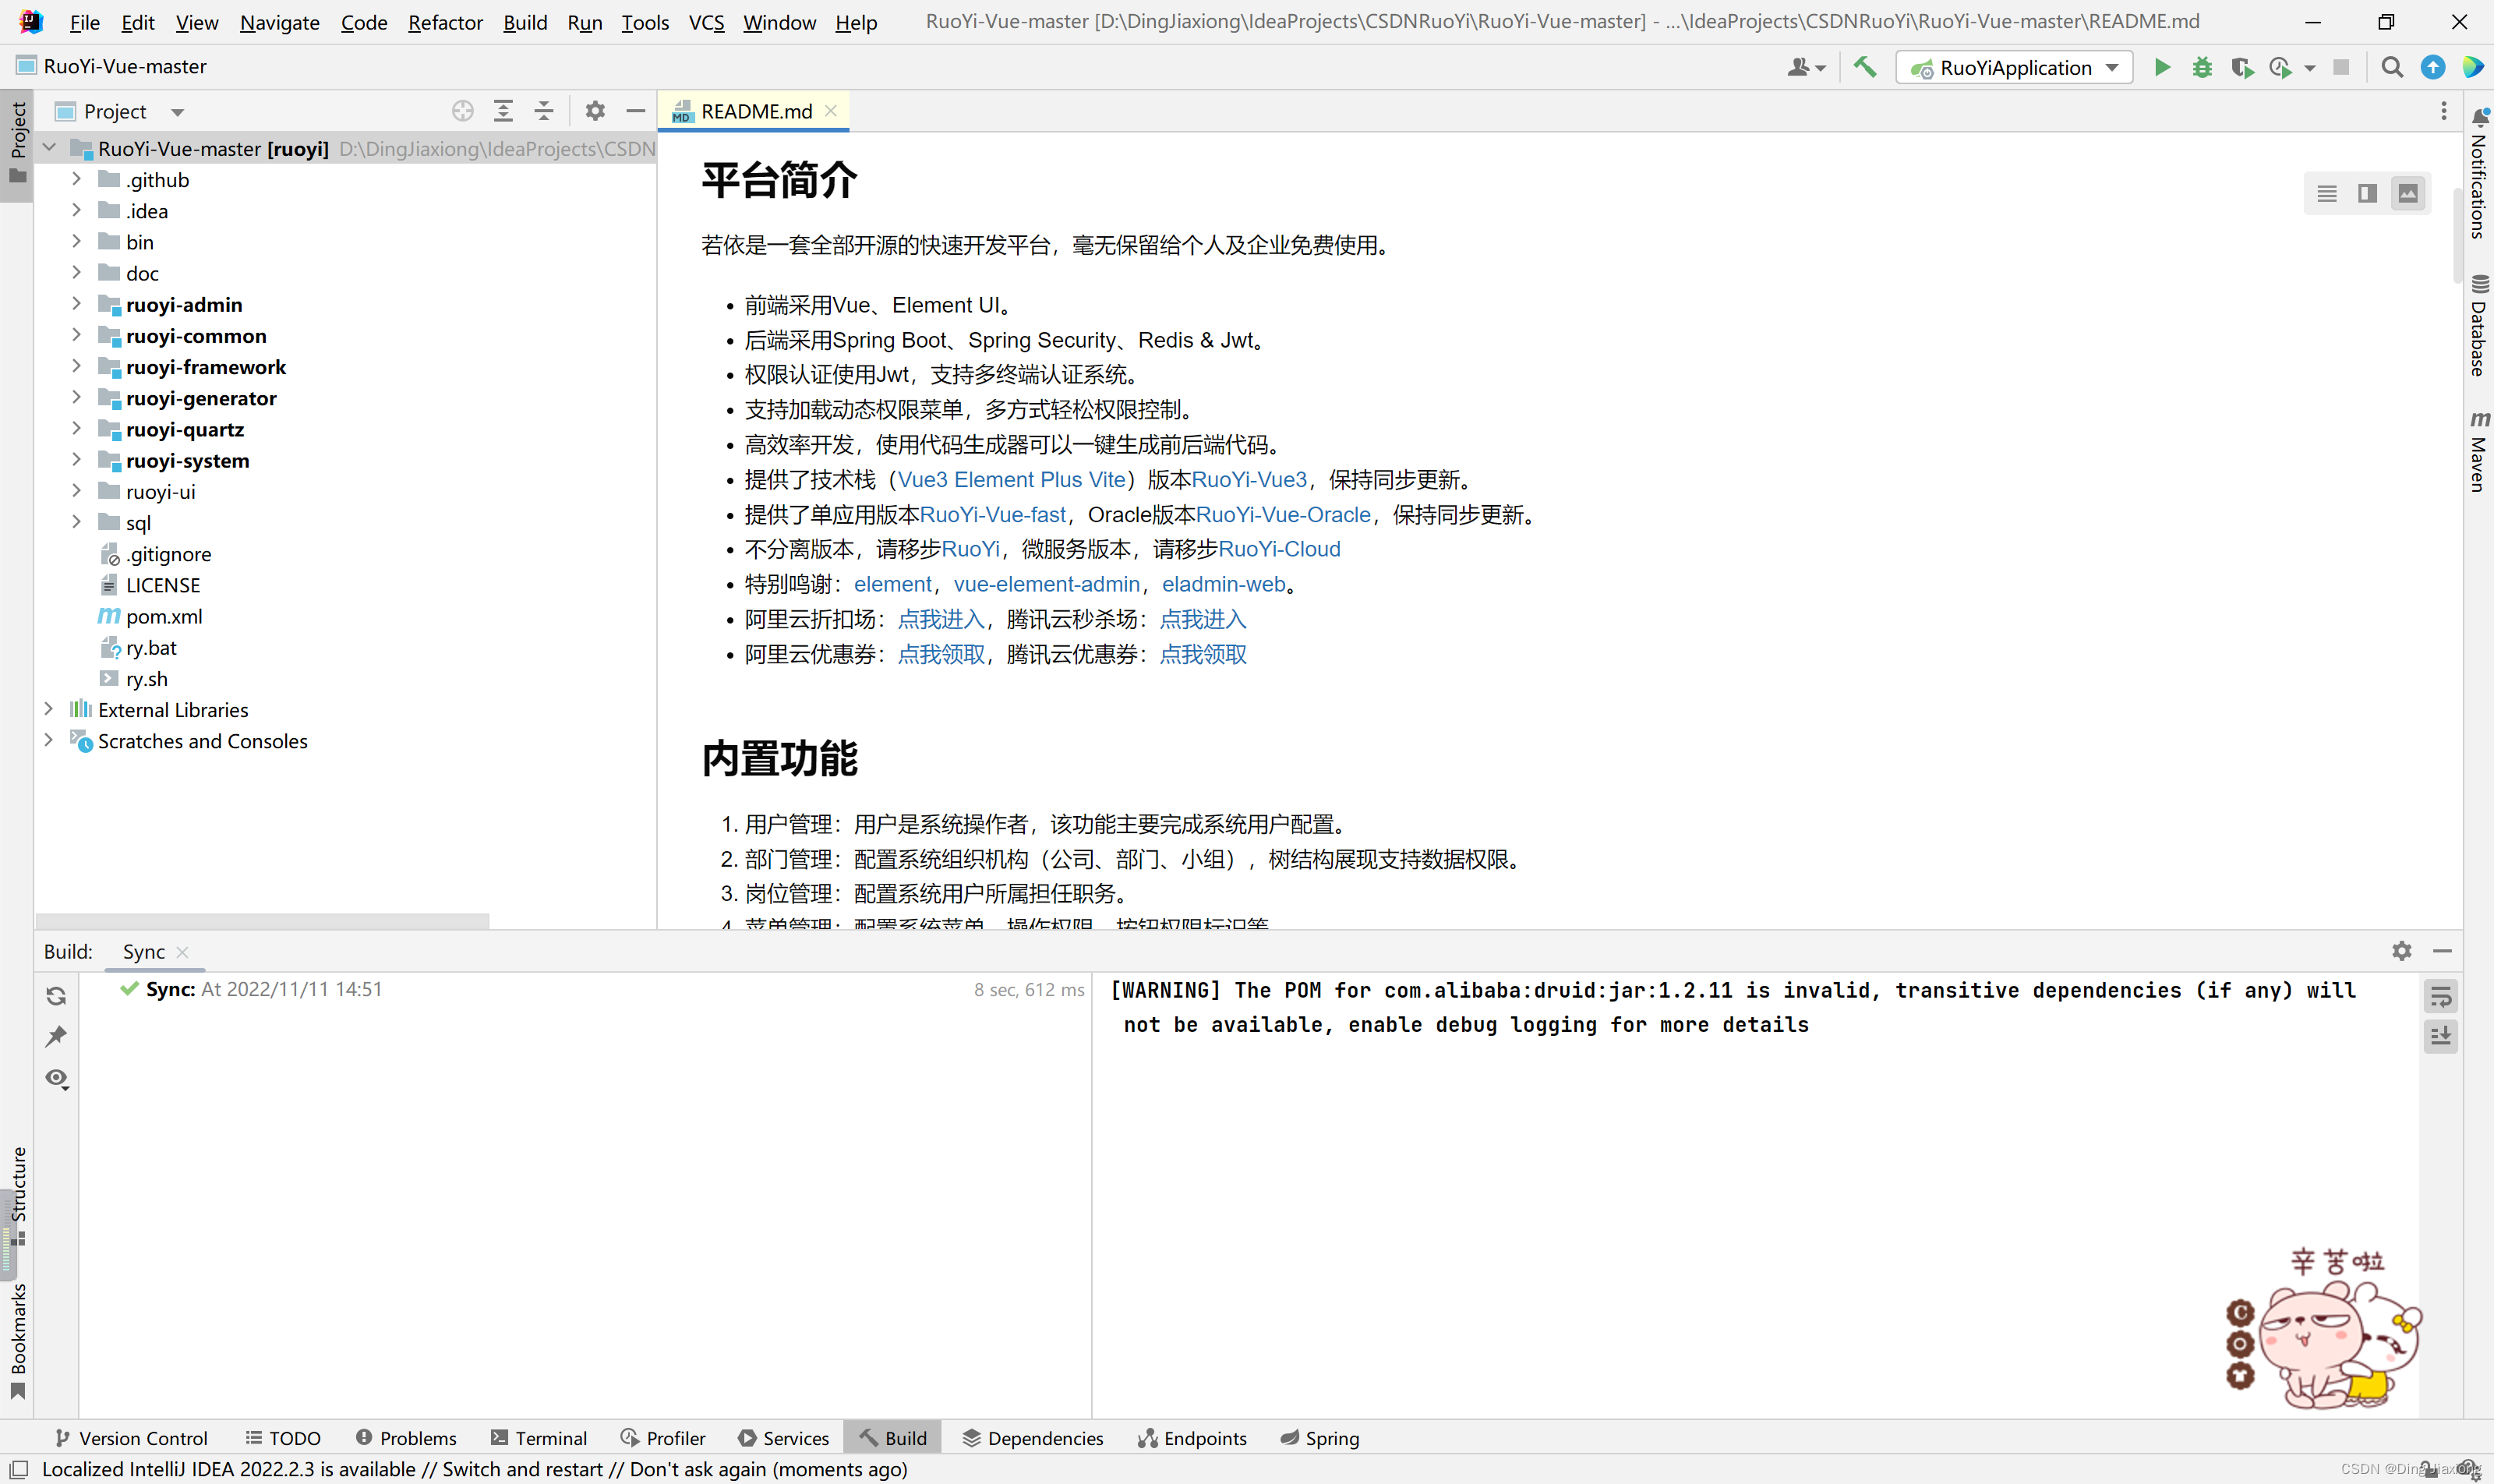Screen dimensions: 2494x1484
Task: Click the Debug application icon
Action: pos(2201,67)
